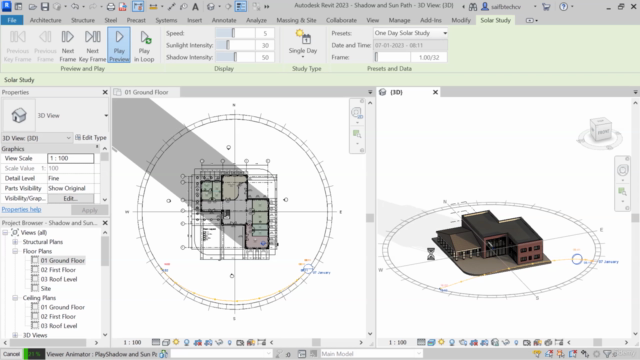Click Visual Style icon in Ground Floor view bar

pyautogui.click(x=166, y=342)
